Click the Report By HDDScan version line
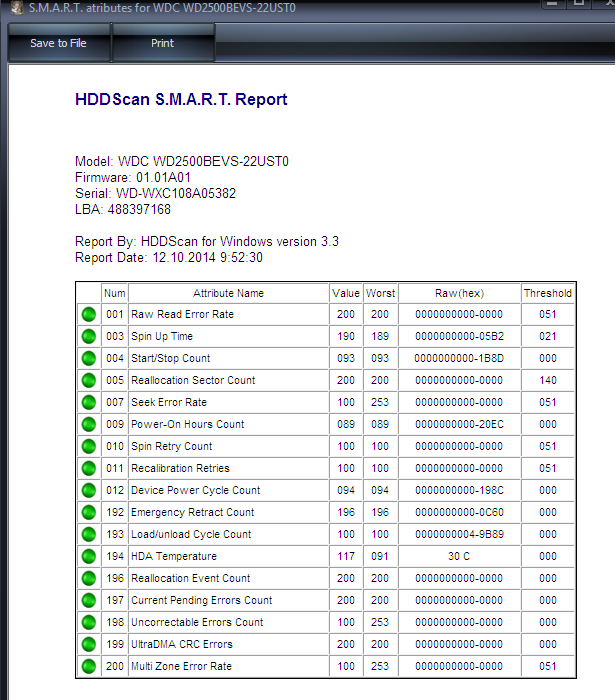Viewport: 615px width, 700px height. [207, 242]
